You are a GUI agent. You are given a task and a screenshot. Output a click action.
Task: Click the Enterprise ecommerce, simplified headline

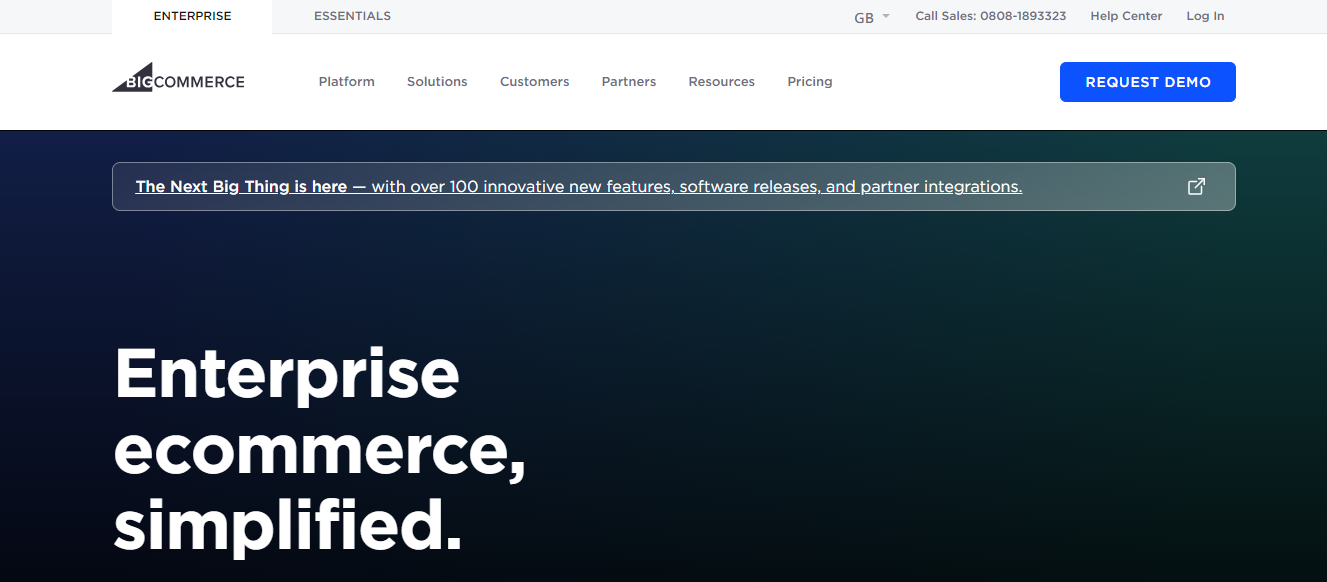click(320, 449)
